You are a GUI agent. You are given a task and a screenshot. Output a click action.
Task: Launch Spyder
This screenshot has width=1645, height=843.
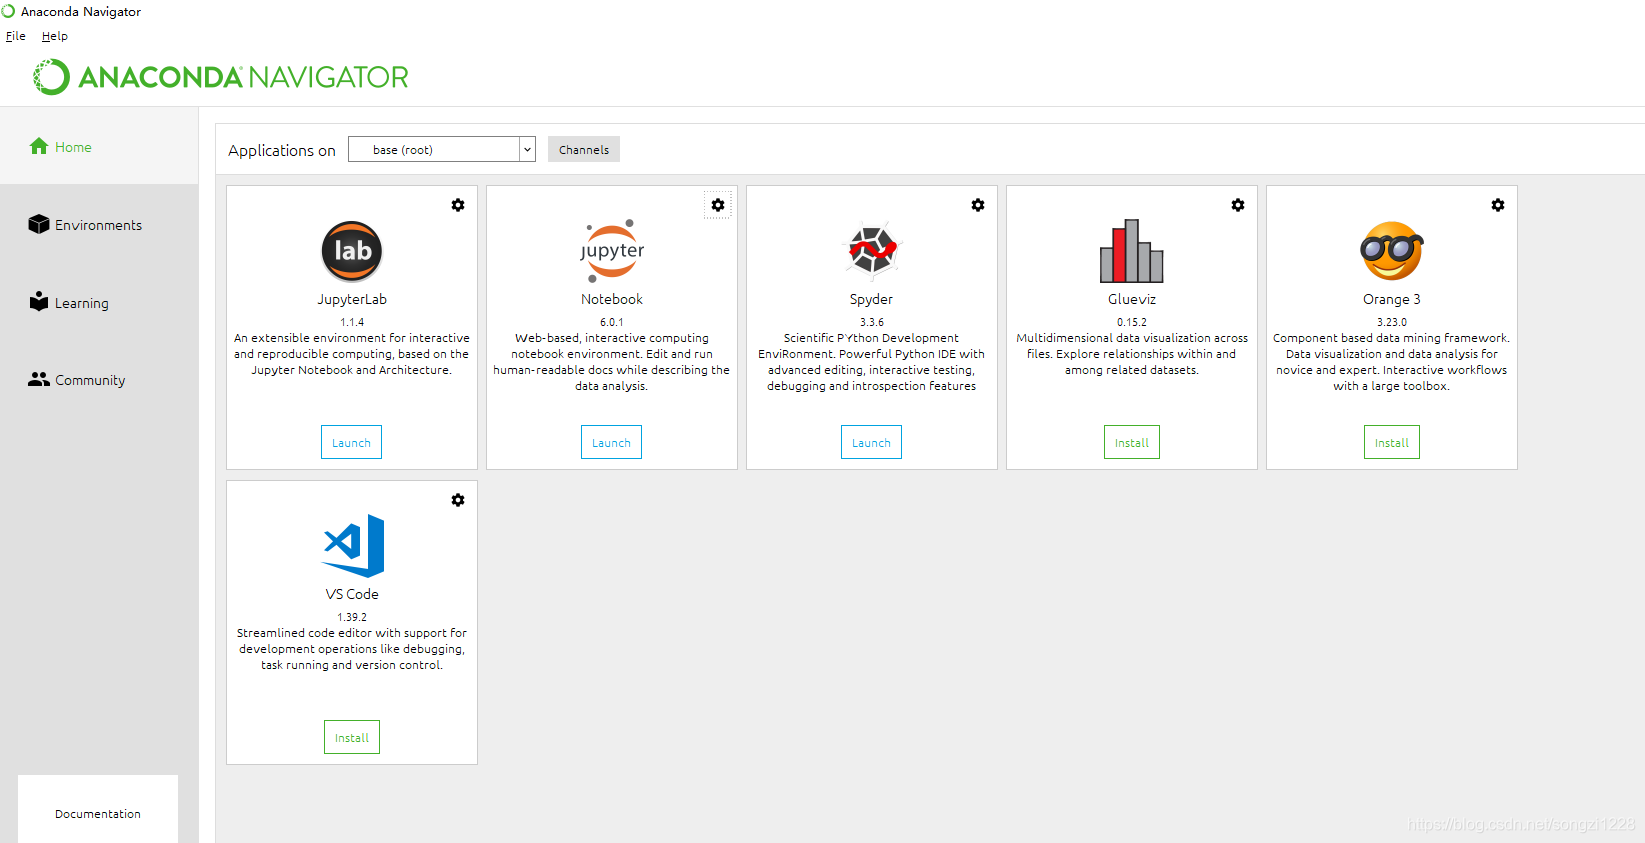click(x=871, y=442)
